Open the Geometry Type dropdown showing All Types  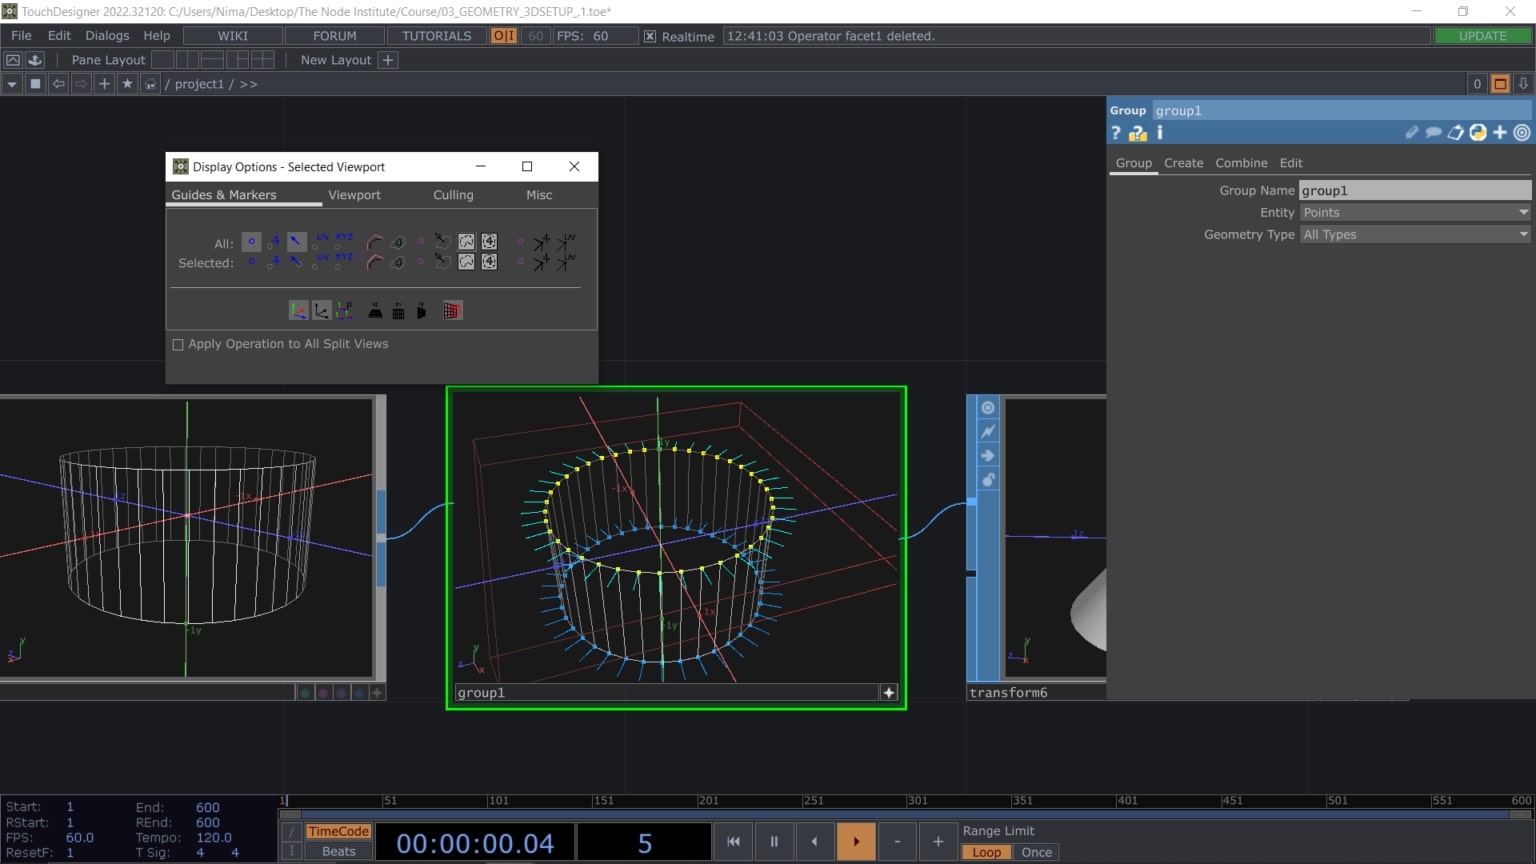pyautogui.click(x=1414, y=234)
